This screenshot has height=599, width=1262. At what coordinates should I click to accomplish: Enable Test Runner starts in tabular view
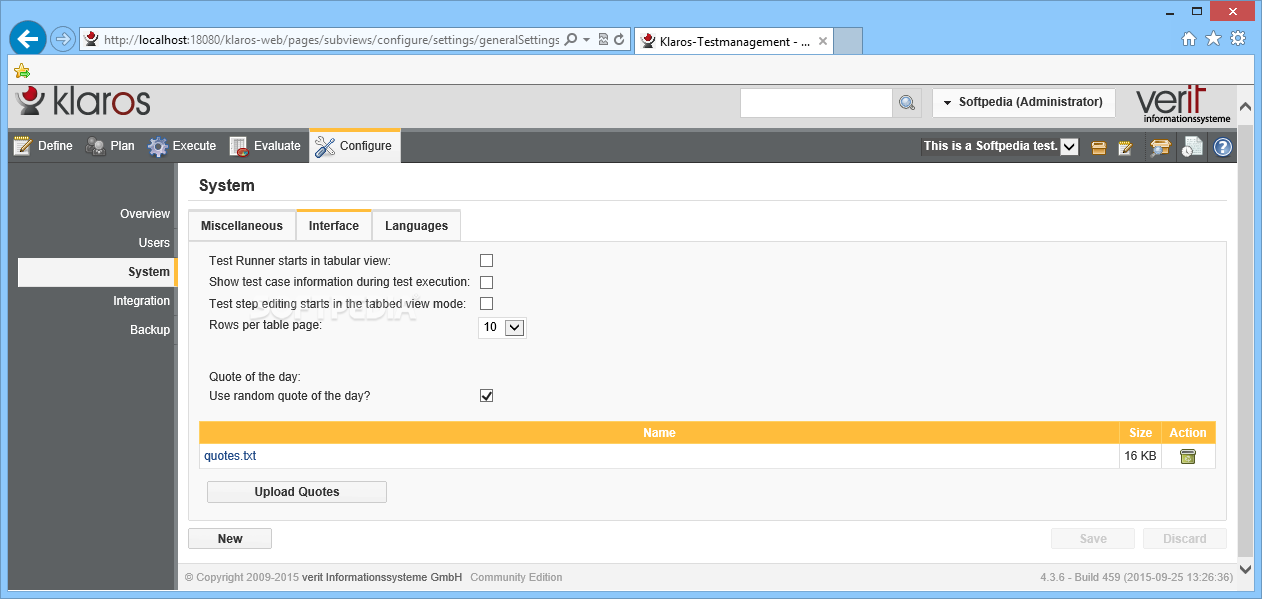click(x=486, y=261)
